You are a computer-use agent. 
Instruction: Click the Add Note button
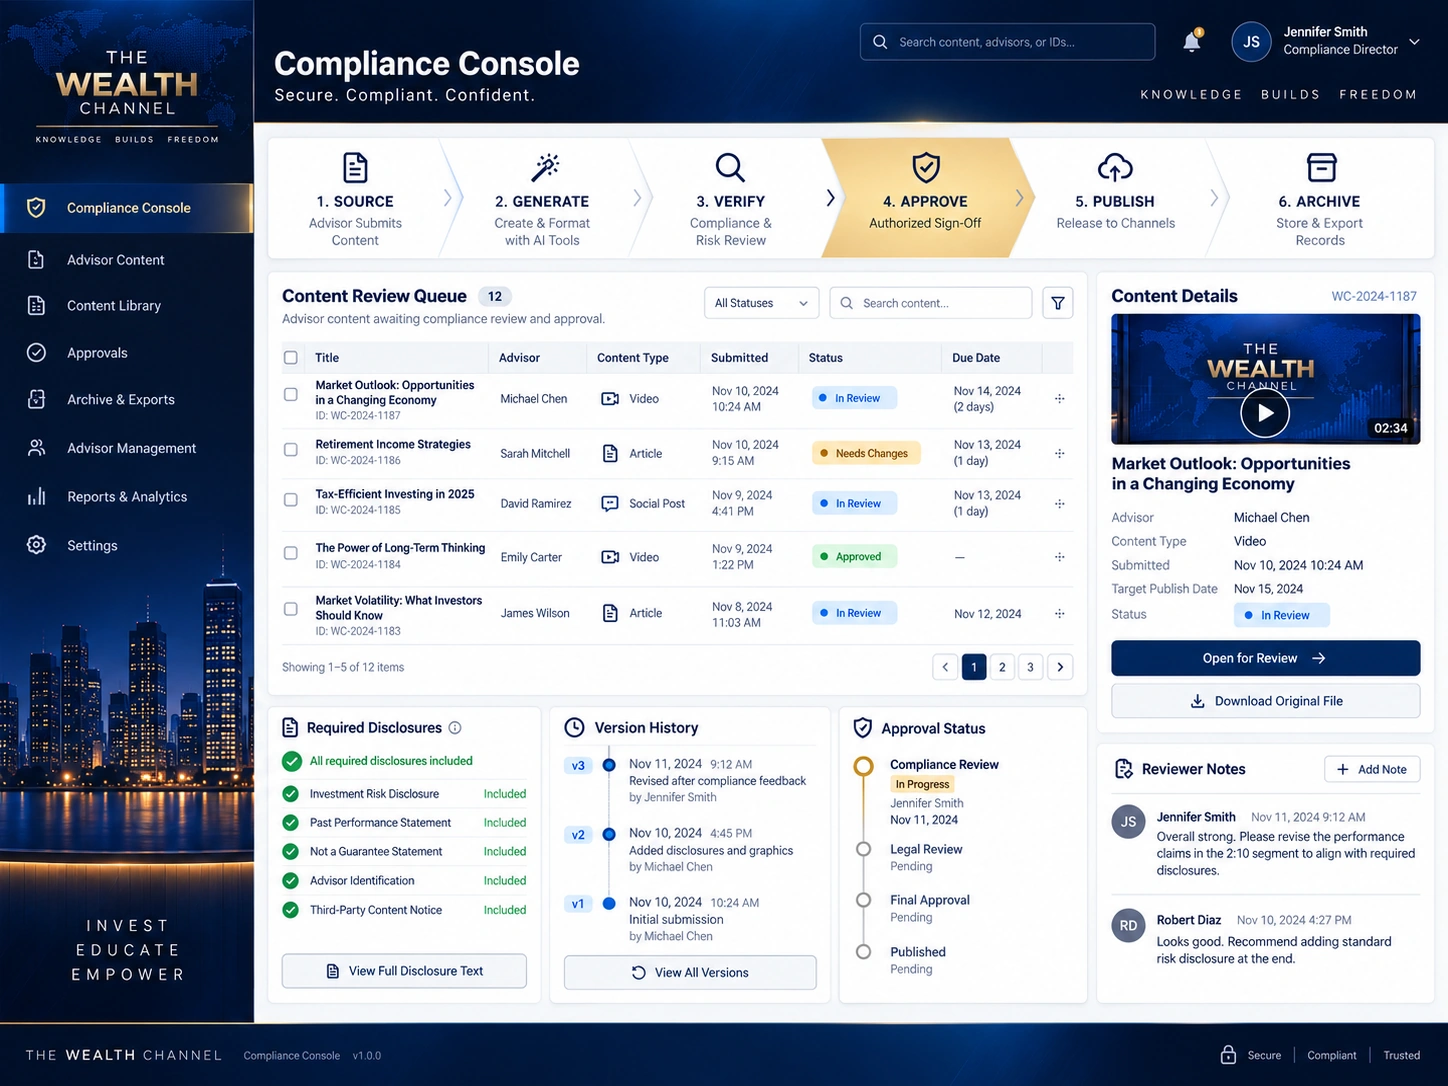click(1372, 769)
